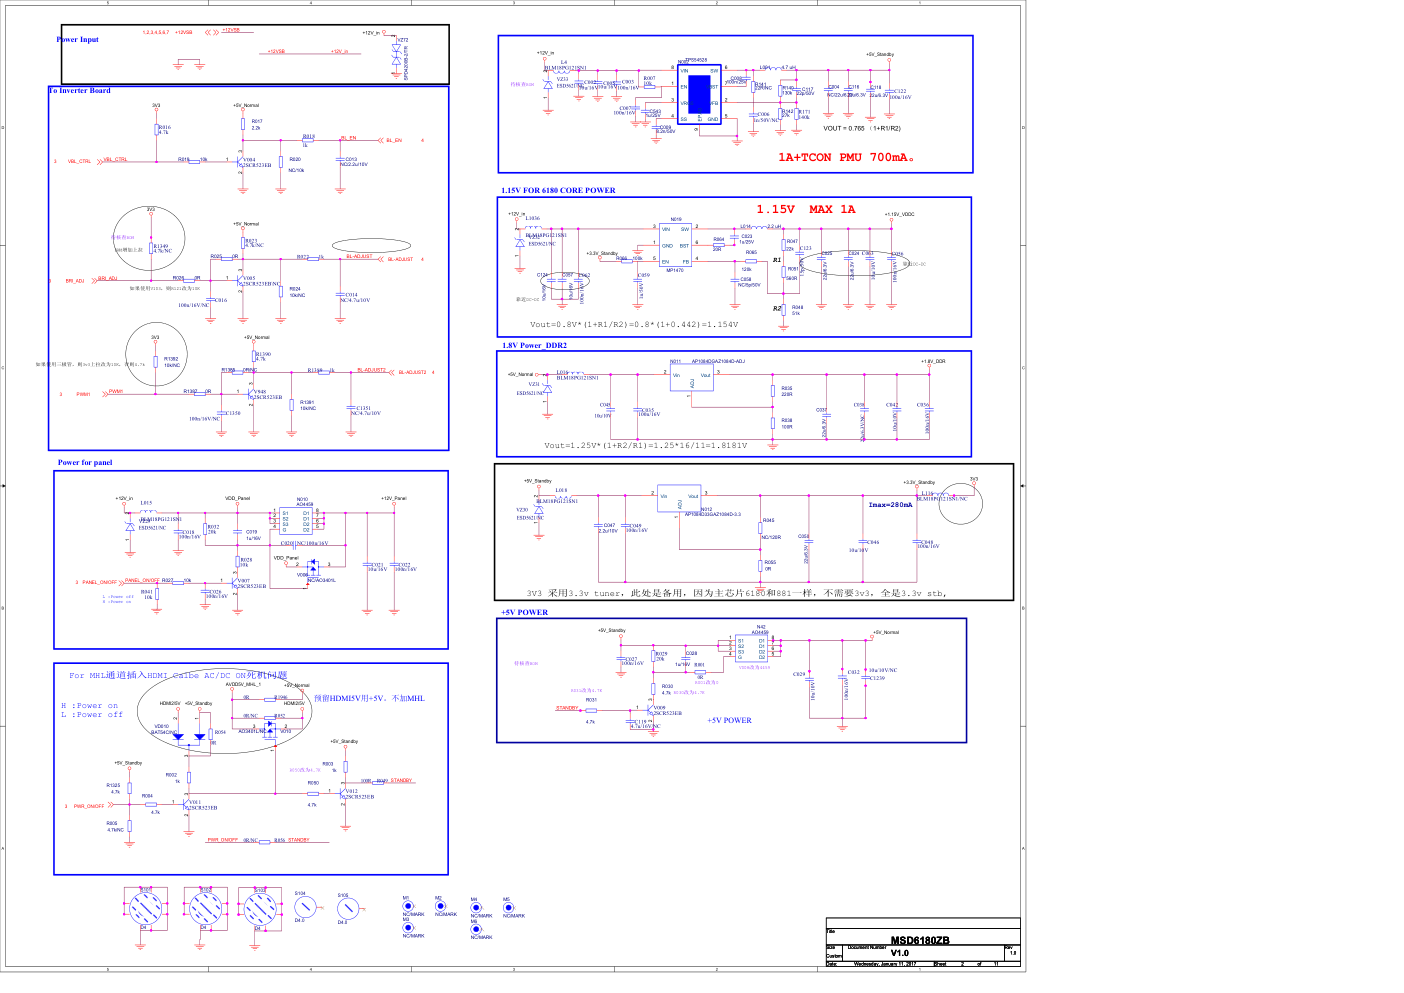1404x993 pixels.
Task: Click the PANEL_ON/OFF input label
Action: pyautogui.click(x=99, y=582)
